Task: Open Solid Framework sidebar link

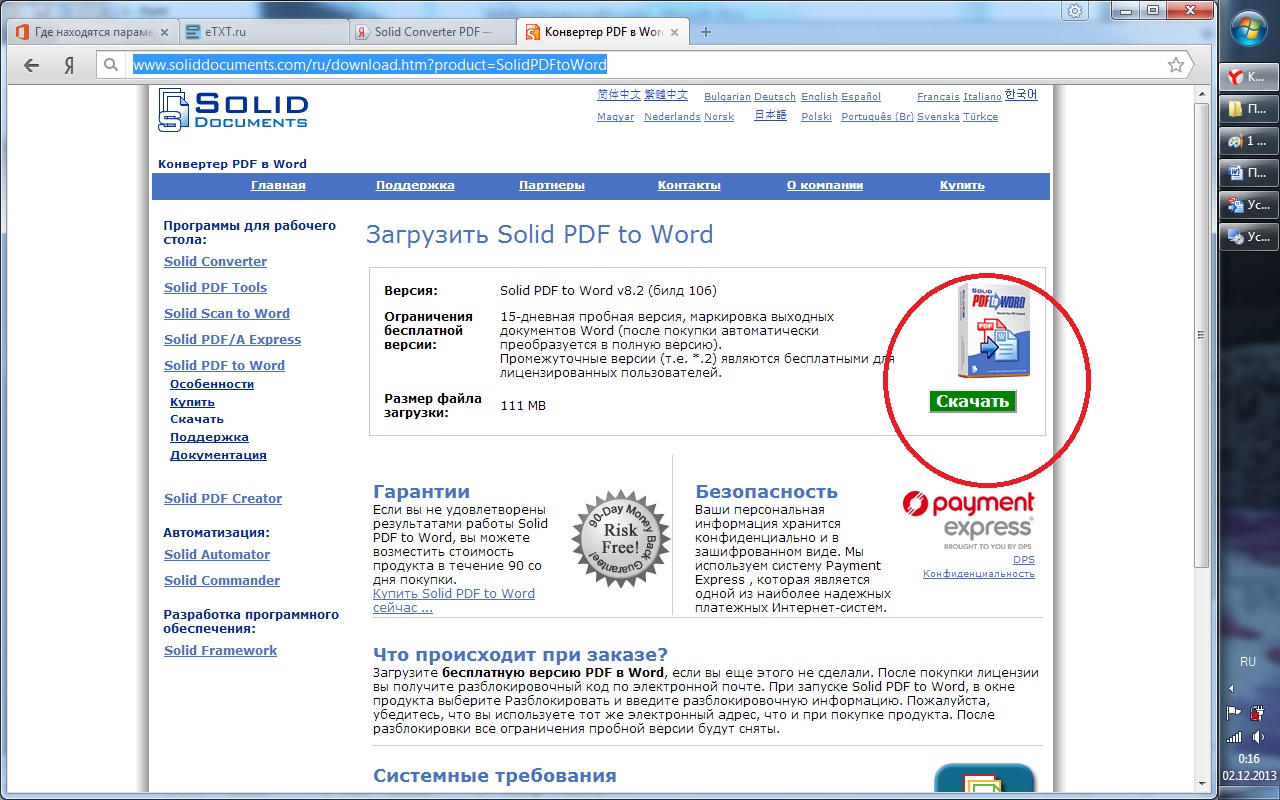Action: (220, 651)
